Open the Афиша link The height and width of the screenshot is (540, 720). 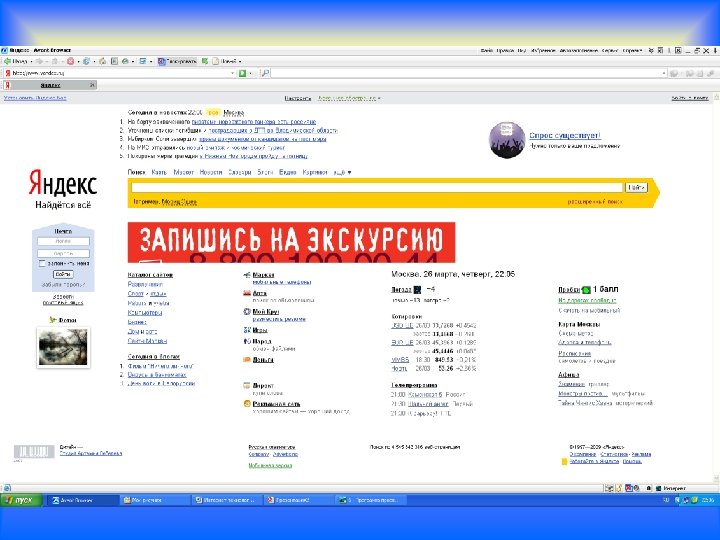coord(568,375)
